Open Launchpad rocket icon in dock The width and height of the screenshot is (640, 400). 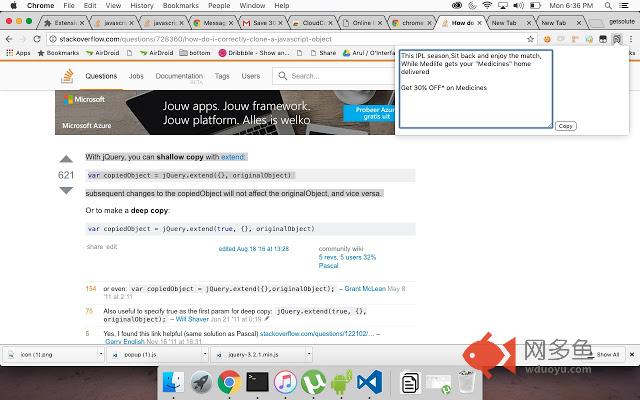[x=200, y=381]
